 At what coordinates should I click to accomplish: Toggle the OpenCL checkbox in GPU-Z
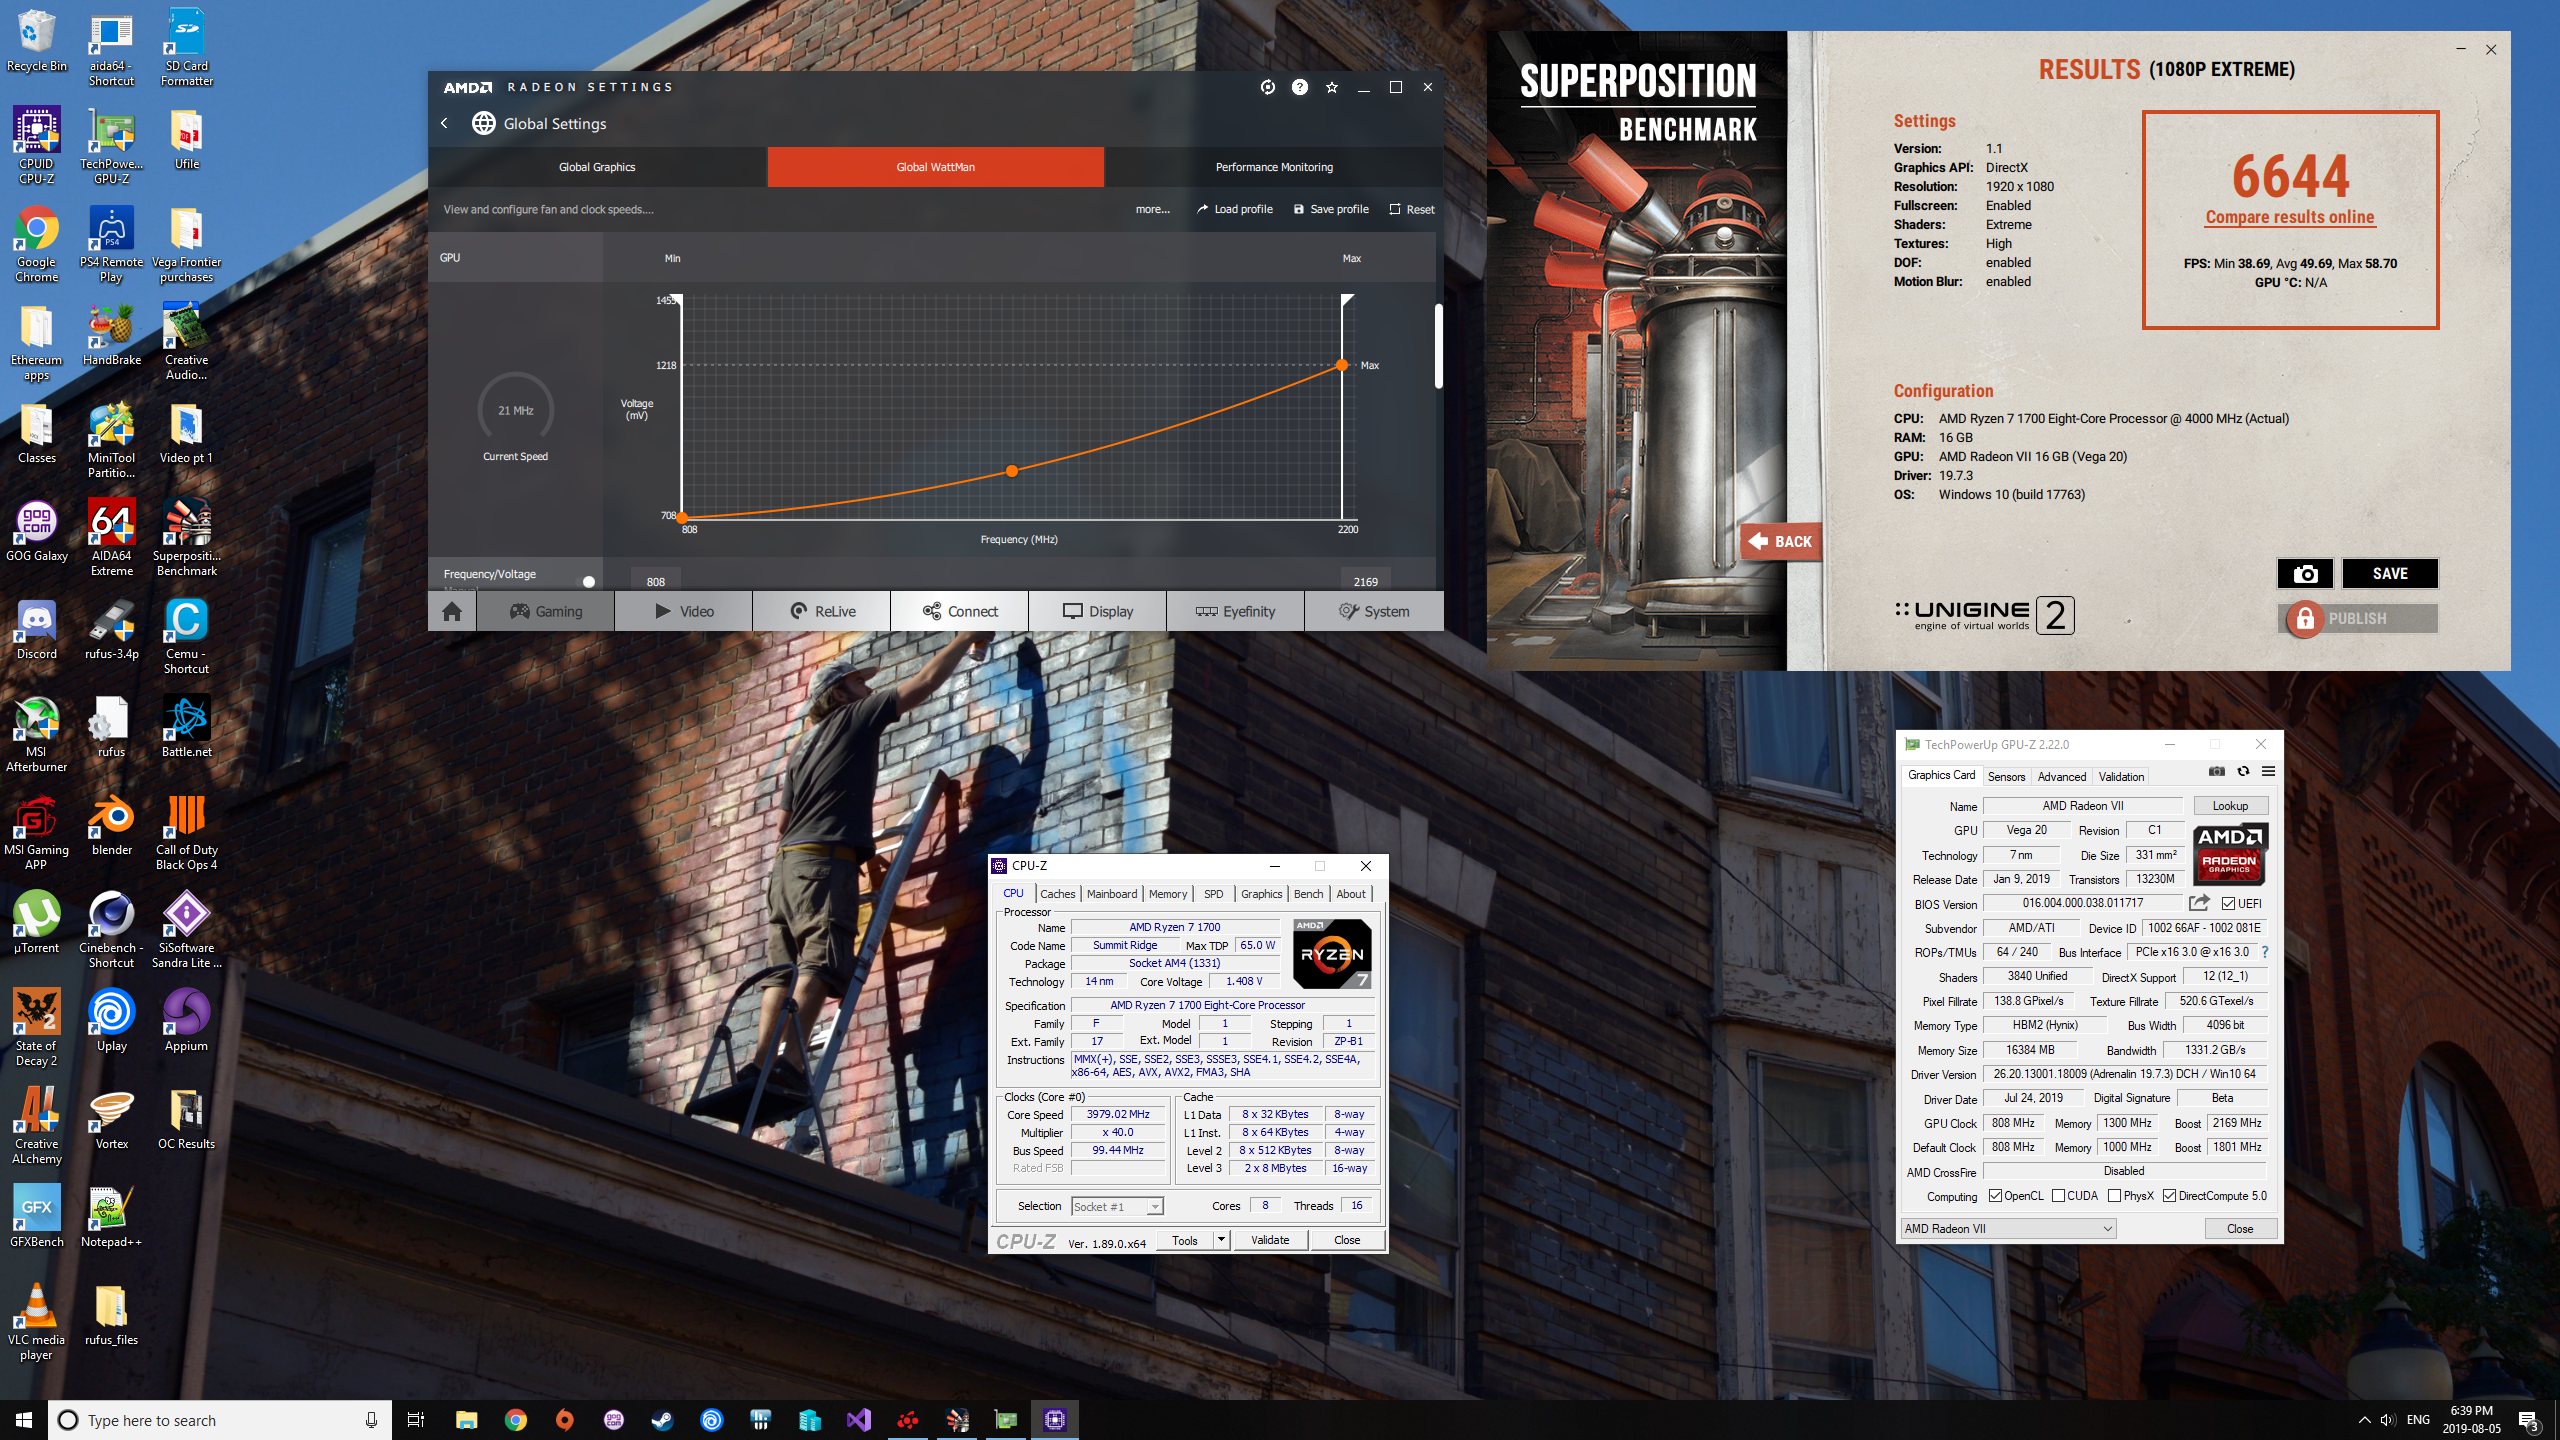tap(1995, 1196)
